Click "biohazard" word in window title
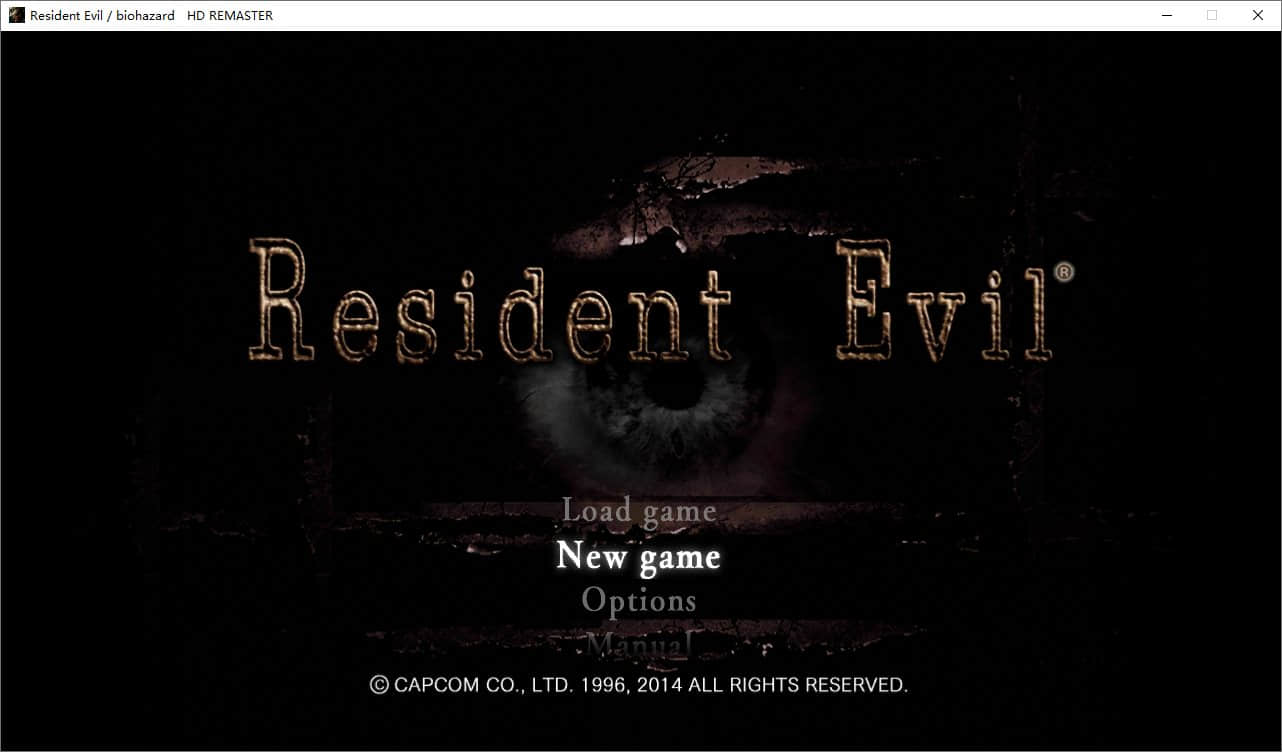 [145, 16]
